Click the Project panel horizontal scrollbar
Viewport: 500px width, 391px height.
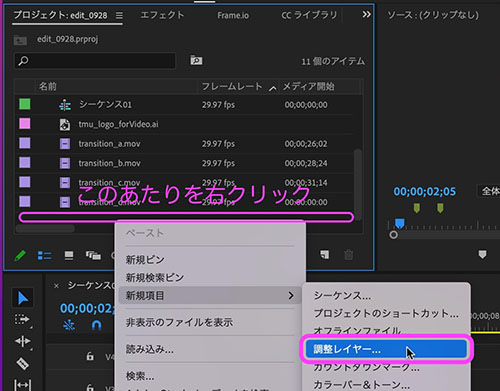(x=45, y=228)
